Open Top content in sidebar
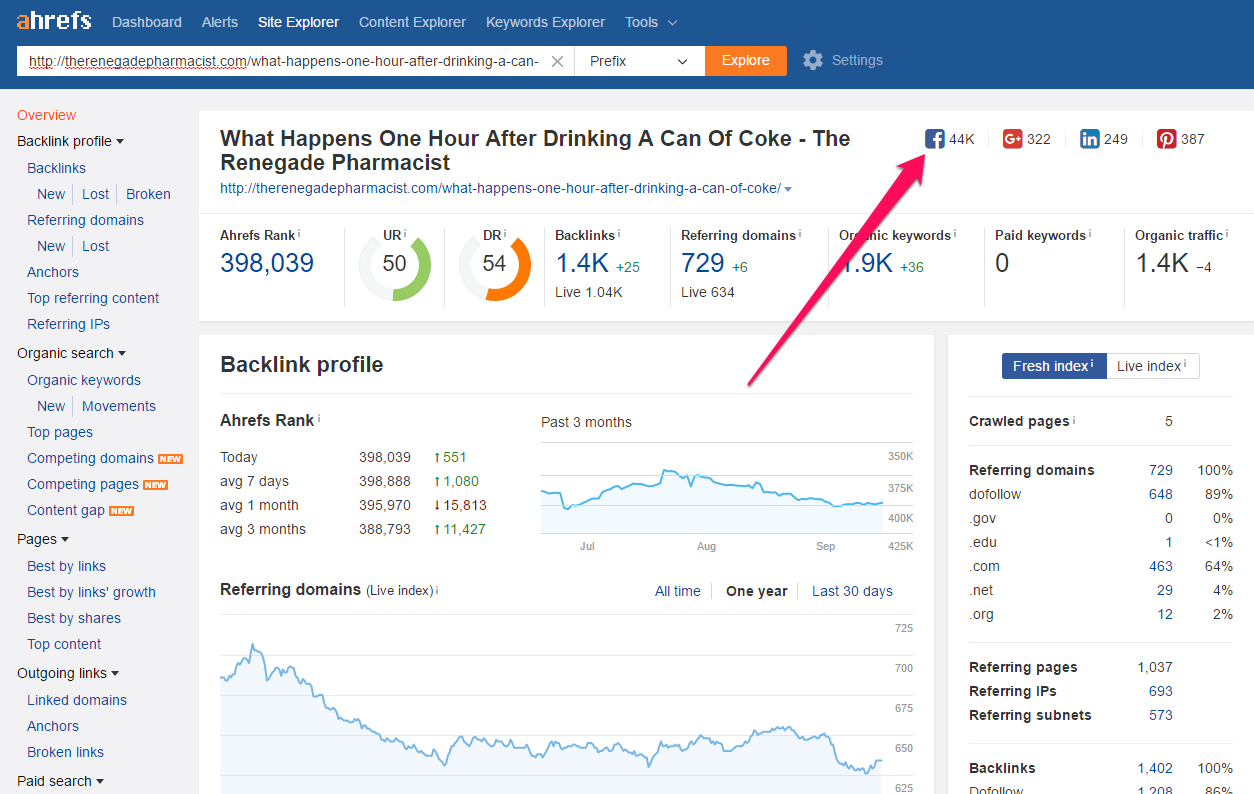The height and width of the screenshot is (794, 1254). (x=64, y=644)
